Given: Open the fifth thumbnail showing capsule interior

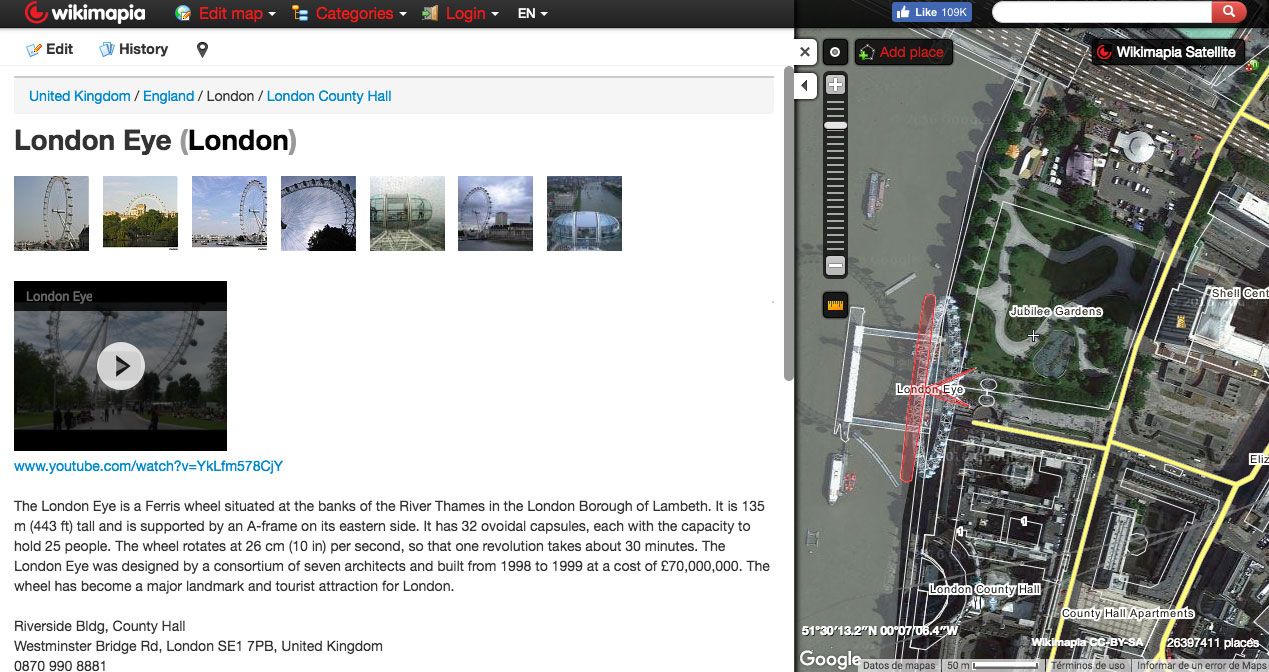Looking at the screenshot, I should [407, 213].
